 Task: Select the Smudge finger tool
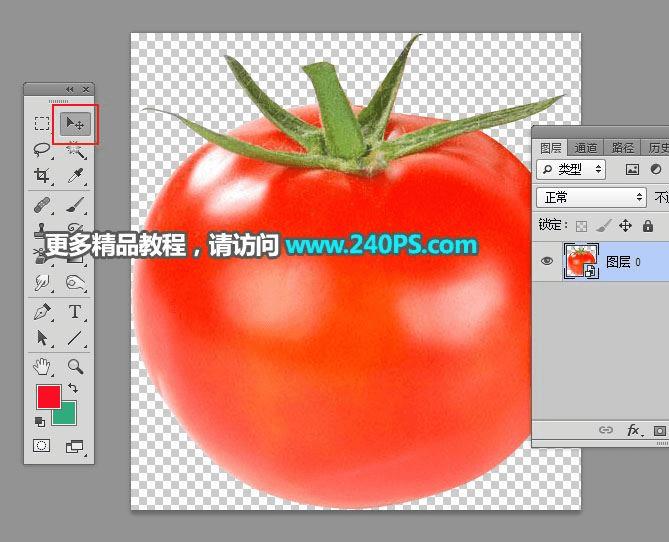[x=42, y=282]
